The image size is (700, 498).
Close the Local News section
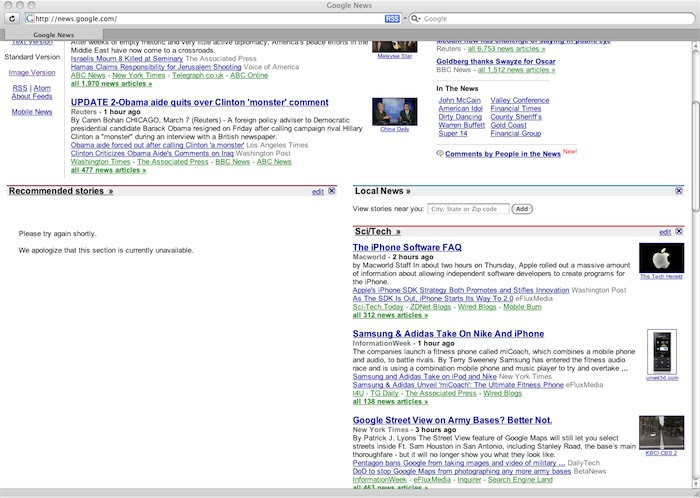[679, 191]
